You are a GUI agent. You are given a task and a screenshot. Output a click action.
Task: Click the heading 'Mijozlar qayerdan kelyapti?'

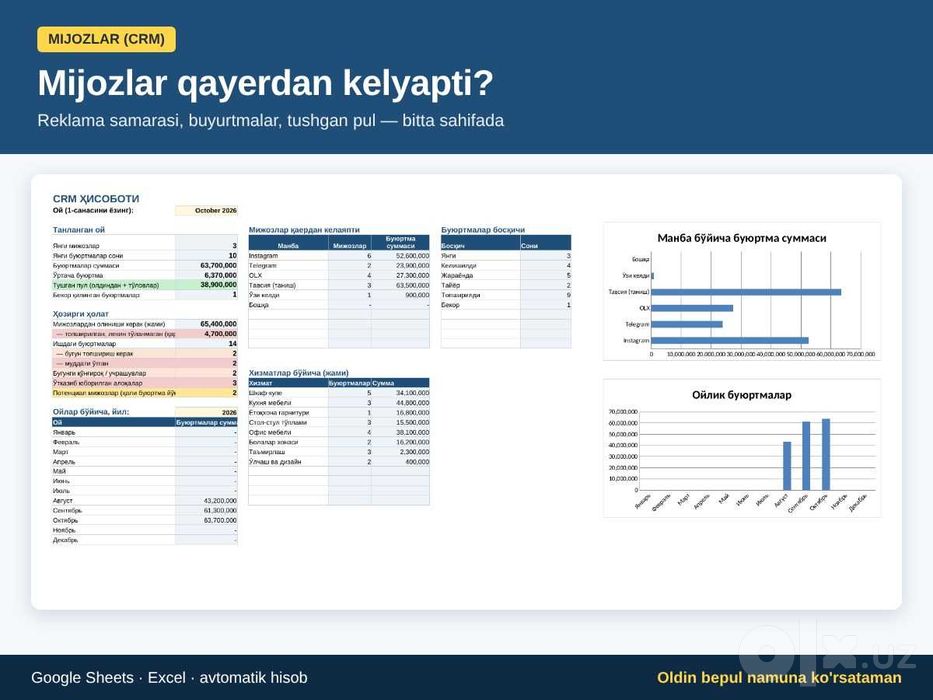click(x=265, y=83)
